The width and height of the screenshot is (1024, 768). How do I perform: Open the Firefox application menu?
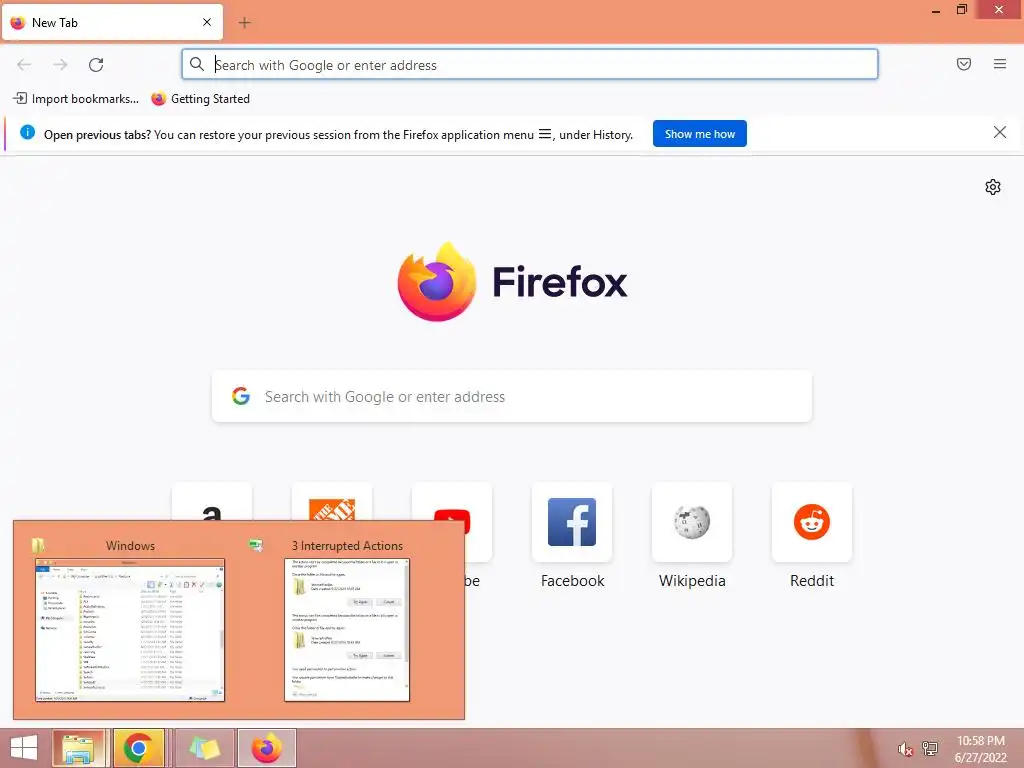pos(1000,64)
